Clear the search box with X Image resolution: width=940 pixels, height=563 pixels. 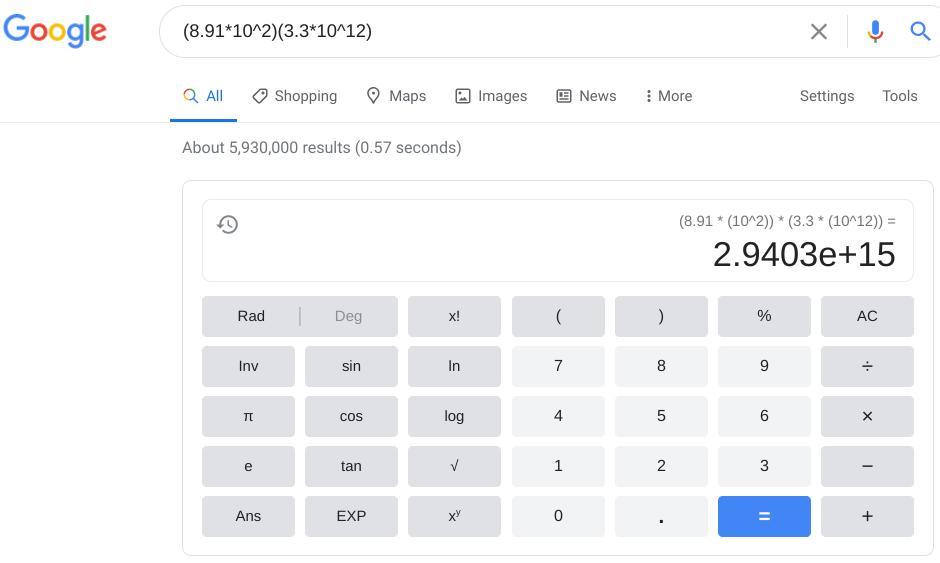click(818, 31)
